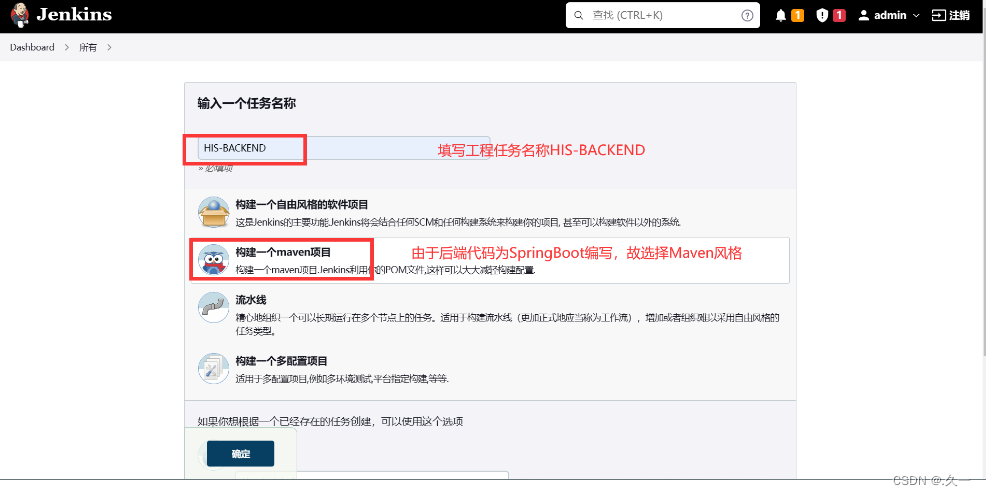Click the orange notification count badge
Viewport: 986px width, 496px height.
(797, 15)
